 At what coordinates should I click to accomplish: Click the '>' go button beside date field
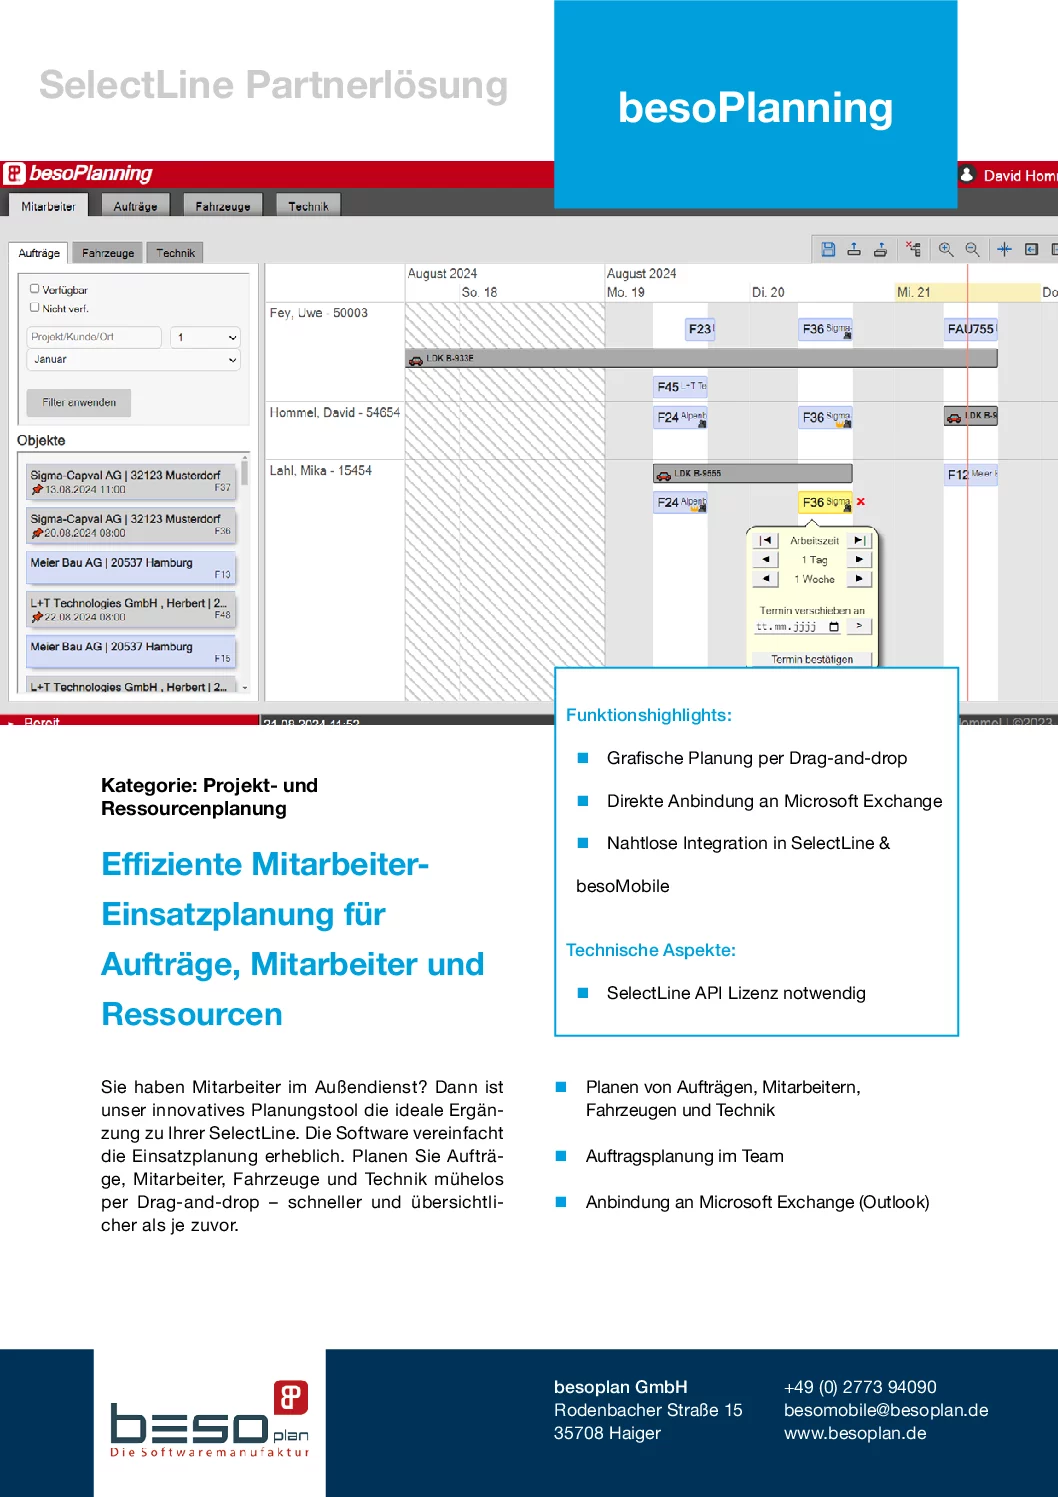tap(859, 626)
